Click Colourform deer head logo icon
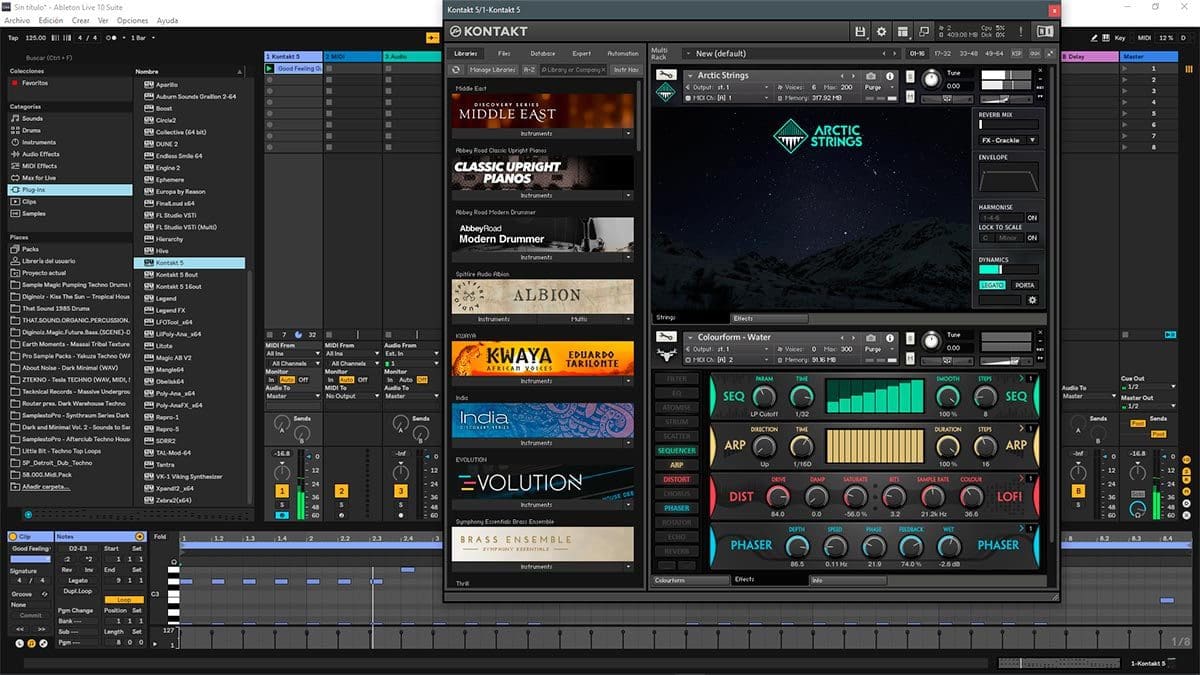This screenshot has height=675, width=1200. pos(665,354)
